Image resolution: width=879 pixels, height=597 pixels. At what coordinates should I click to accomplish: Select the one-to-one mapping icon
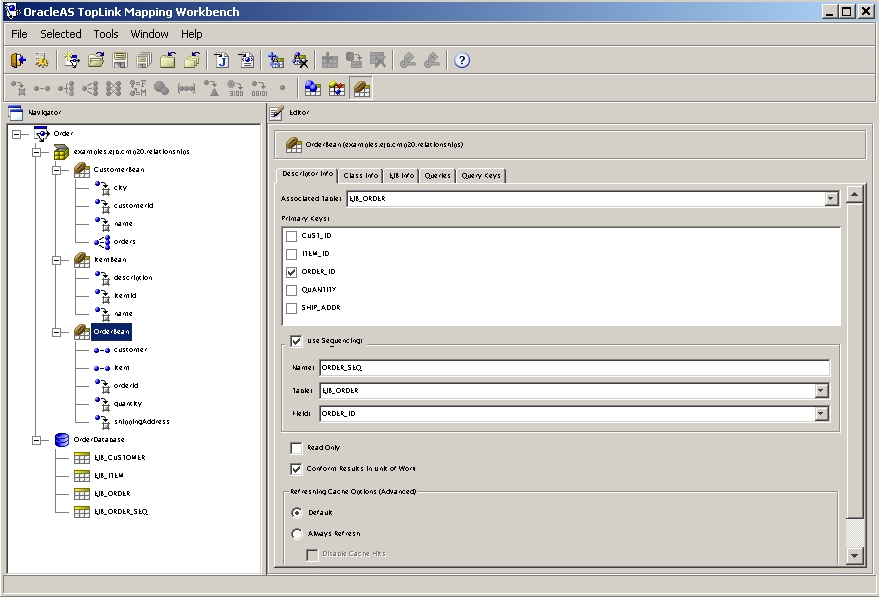click(x=42, y=88)
